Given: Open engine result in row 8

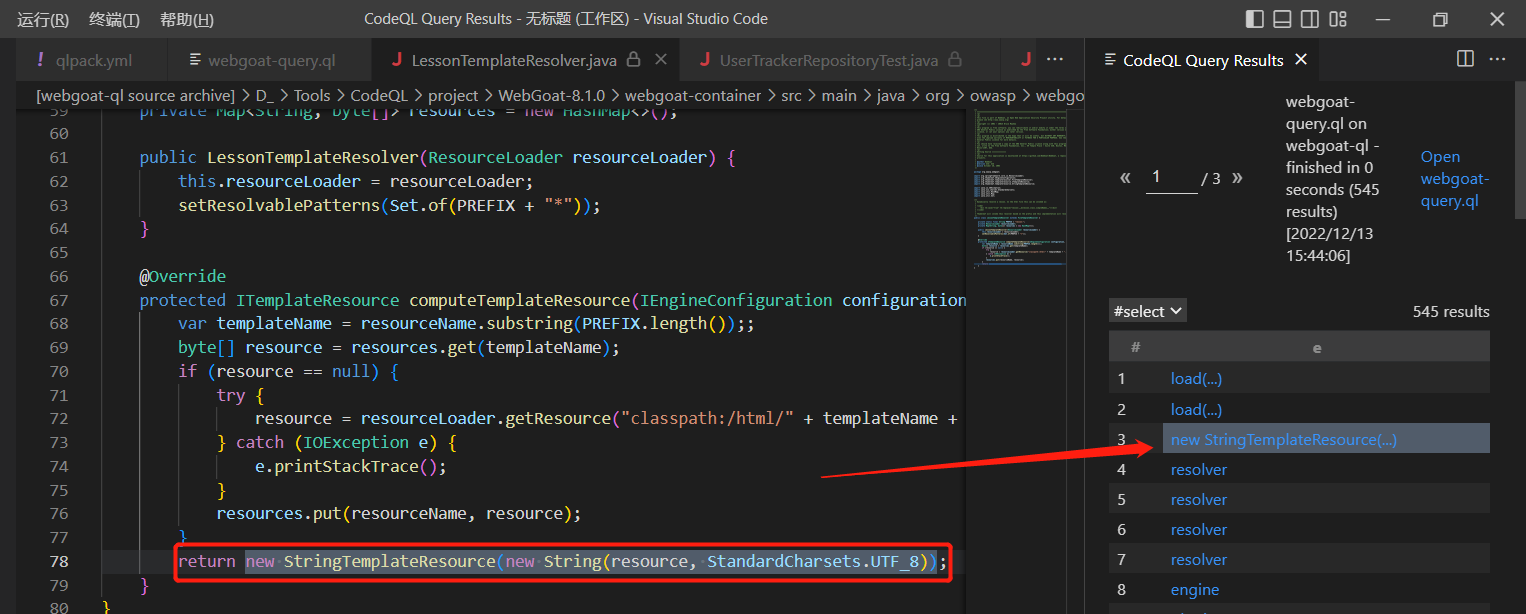Looking at the screenshot, I should coord(1195,589).
